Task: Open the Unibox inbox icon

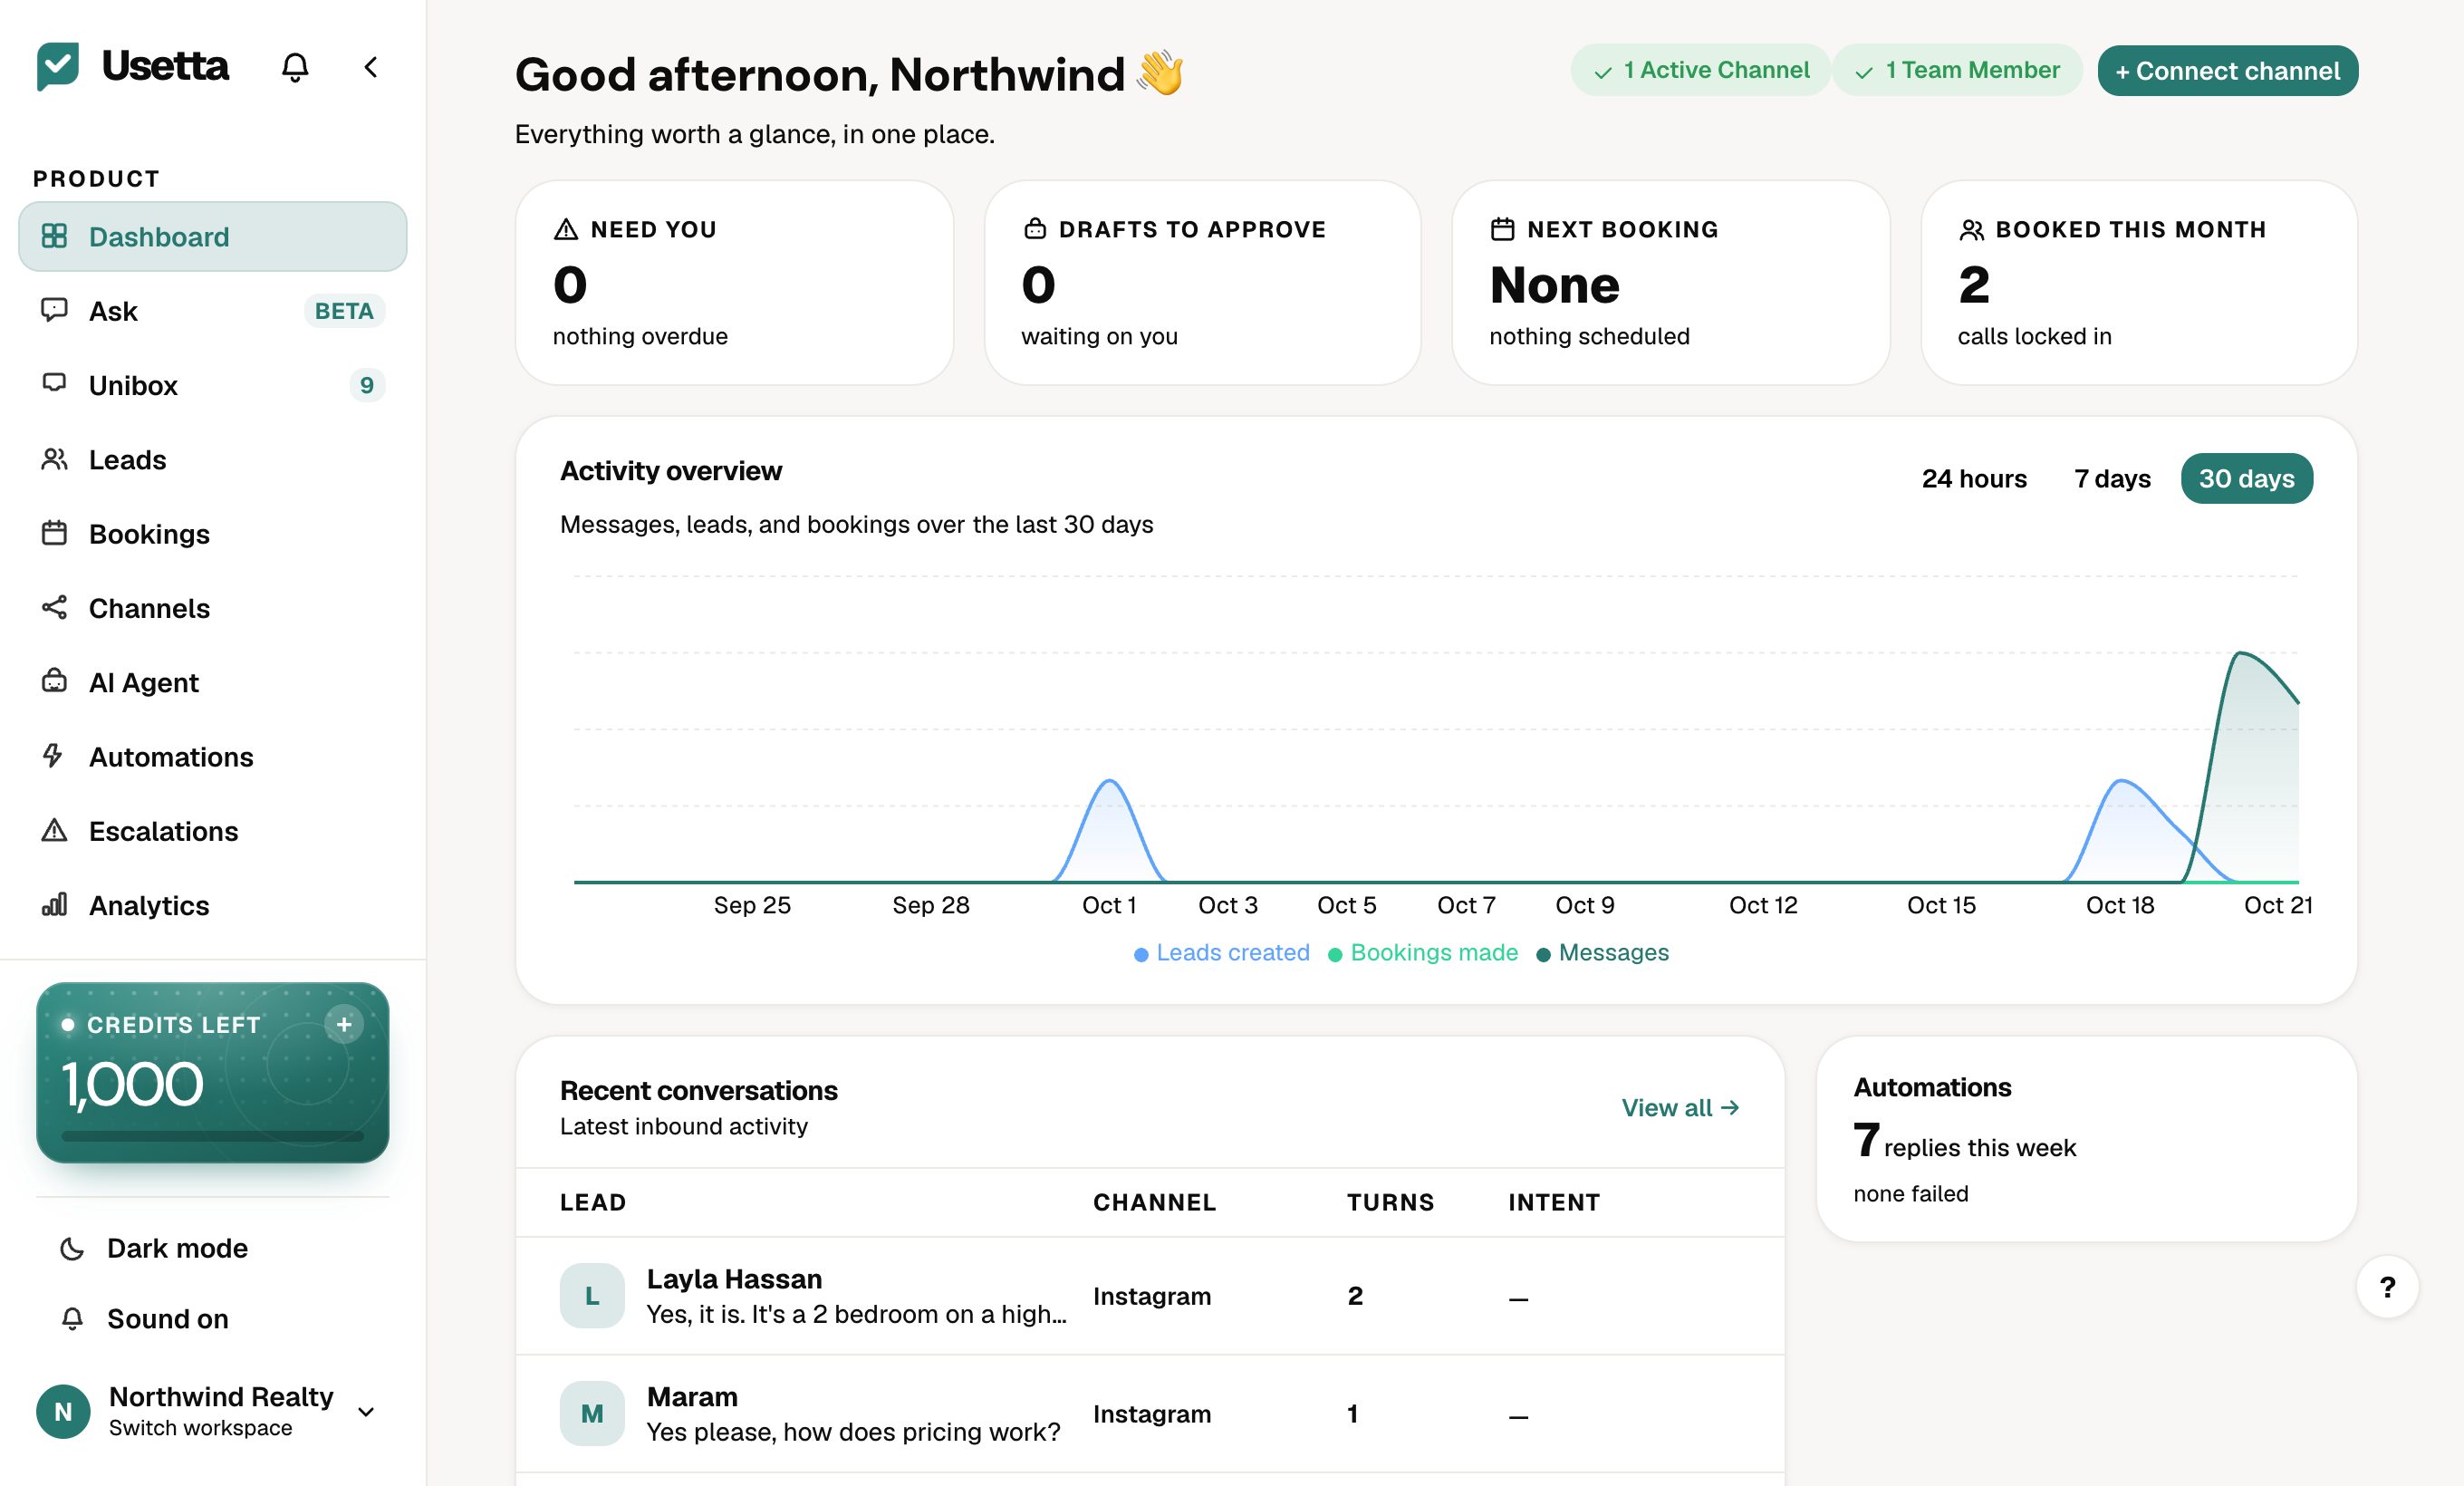Action: (x=54, y=384)
